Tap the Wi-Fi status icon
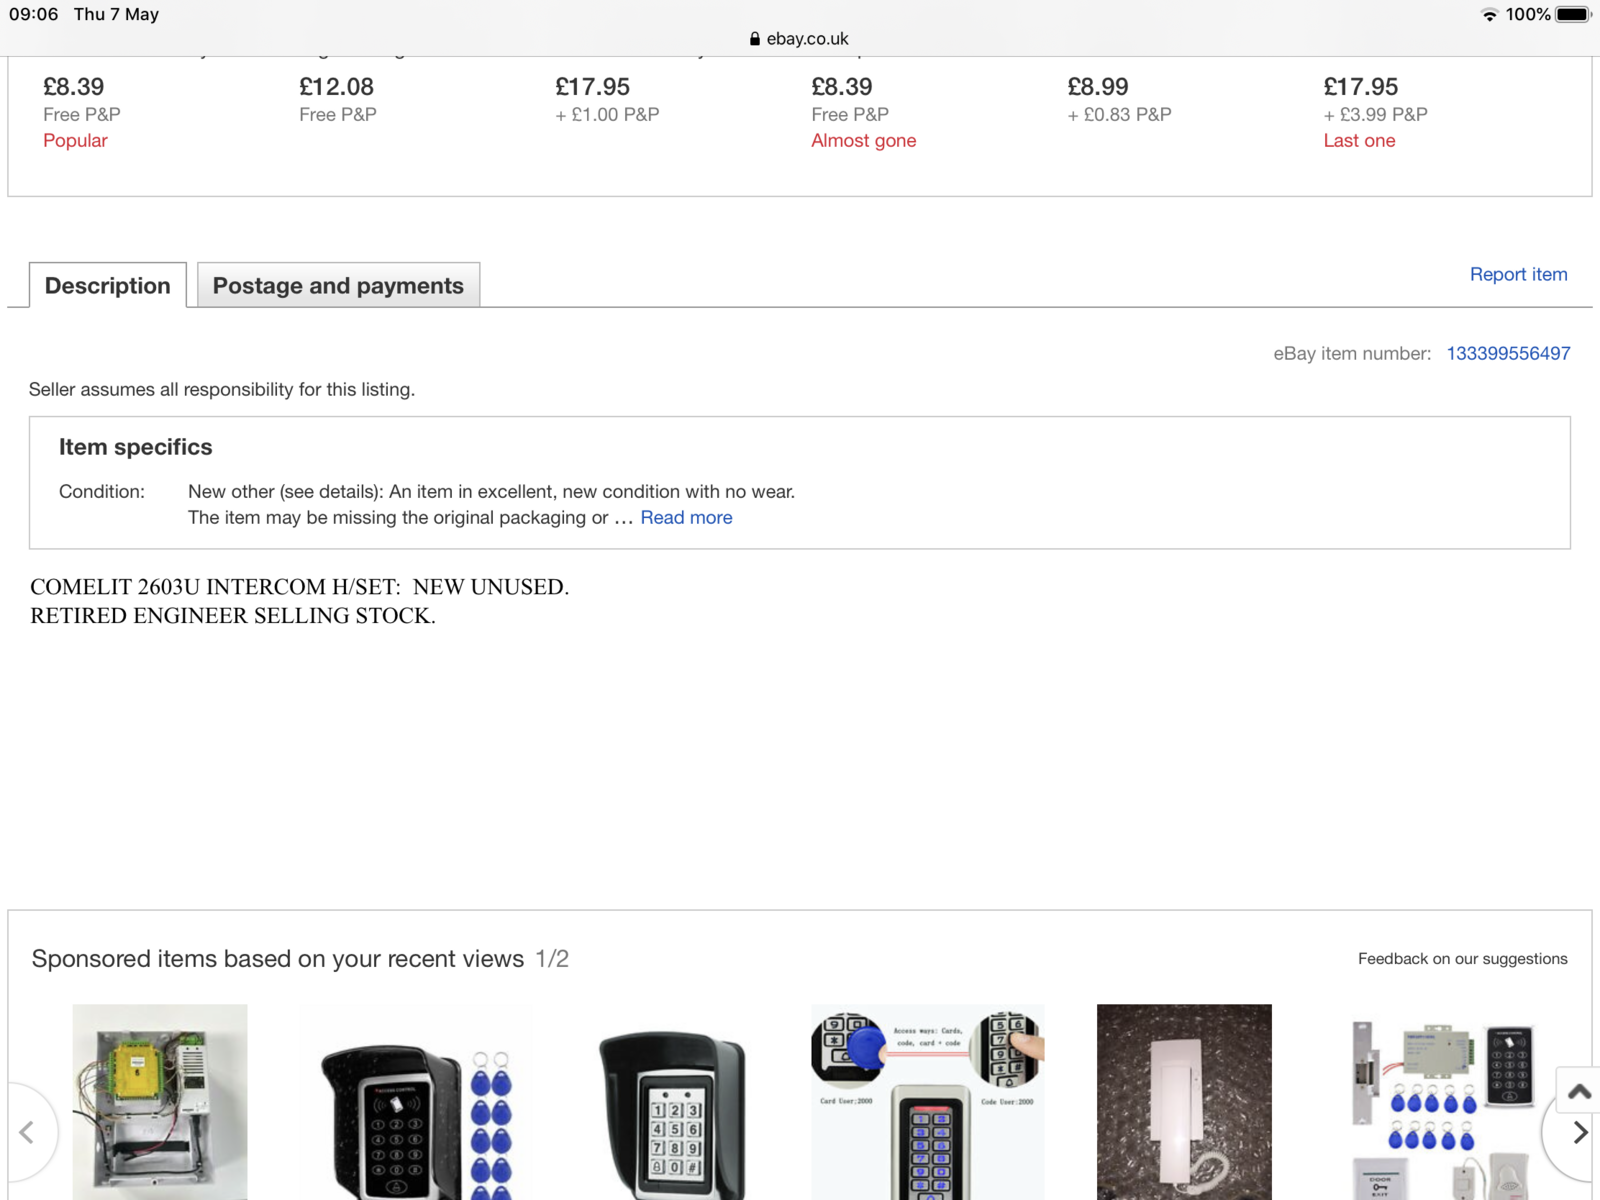This screenshot has width=1600, height=1200. (1489, 14)
